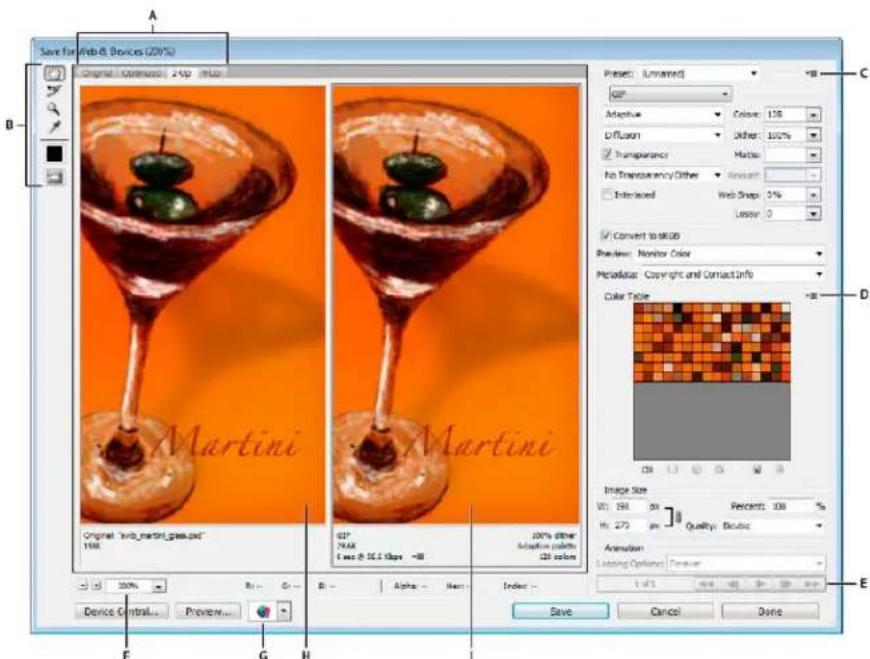Click the fourth icon under the color table
870x659 pixels.
click(720, 469)
